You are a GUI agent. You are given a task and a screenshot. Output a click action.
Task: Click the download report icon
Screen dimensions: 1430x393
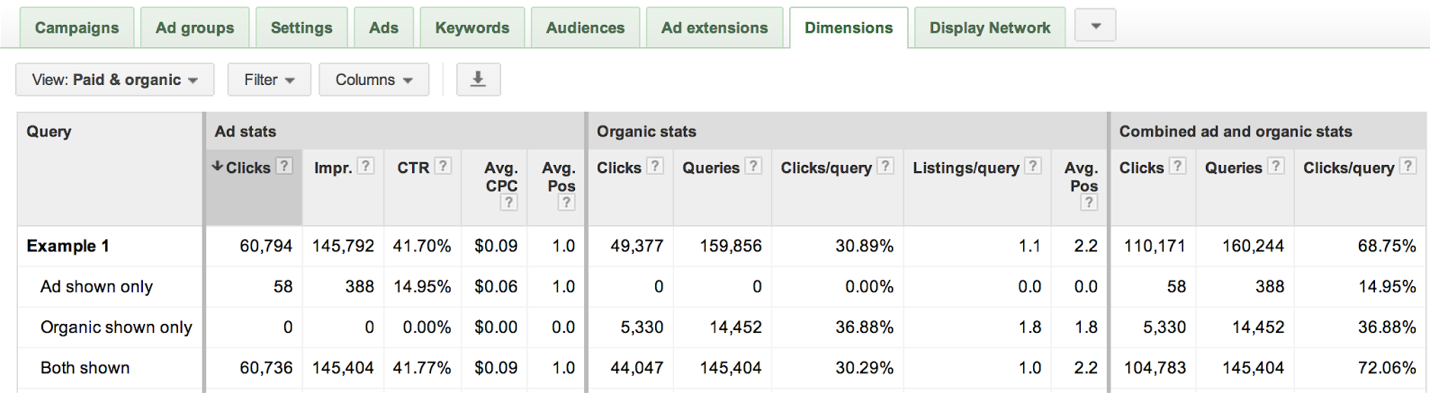pyautogui.click(x=478, y=79)
